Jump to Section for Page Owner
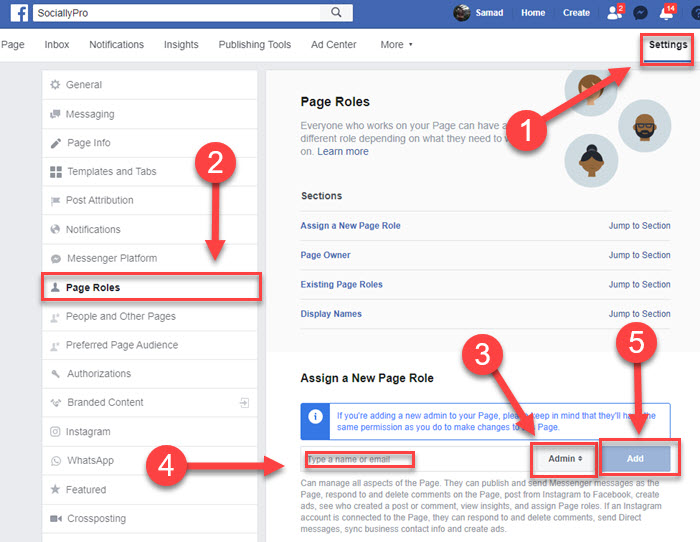Screen dimensions: 700x542 (639, 255)
